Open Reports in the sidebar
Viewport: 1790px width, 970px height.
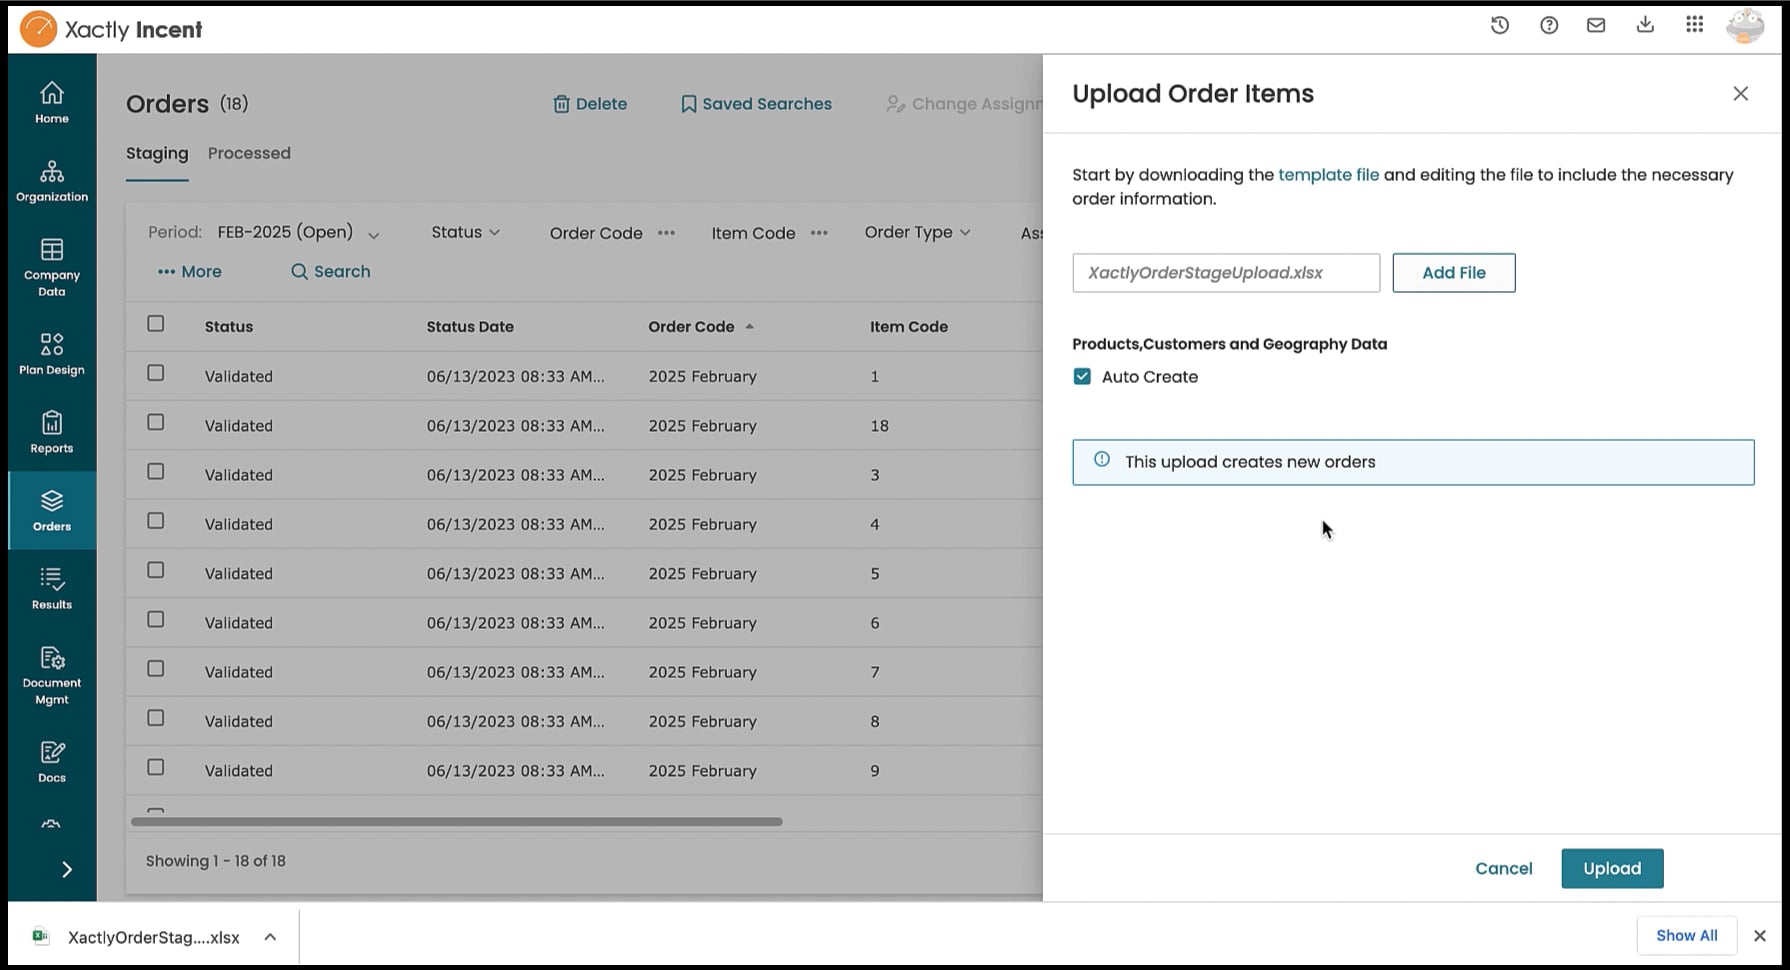(52, 432)
